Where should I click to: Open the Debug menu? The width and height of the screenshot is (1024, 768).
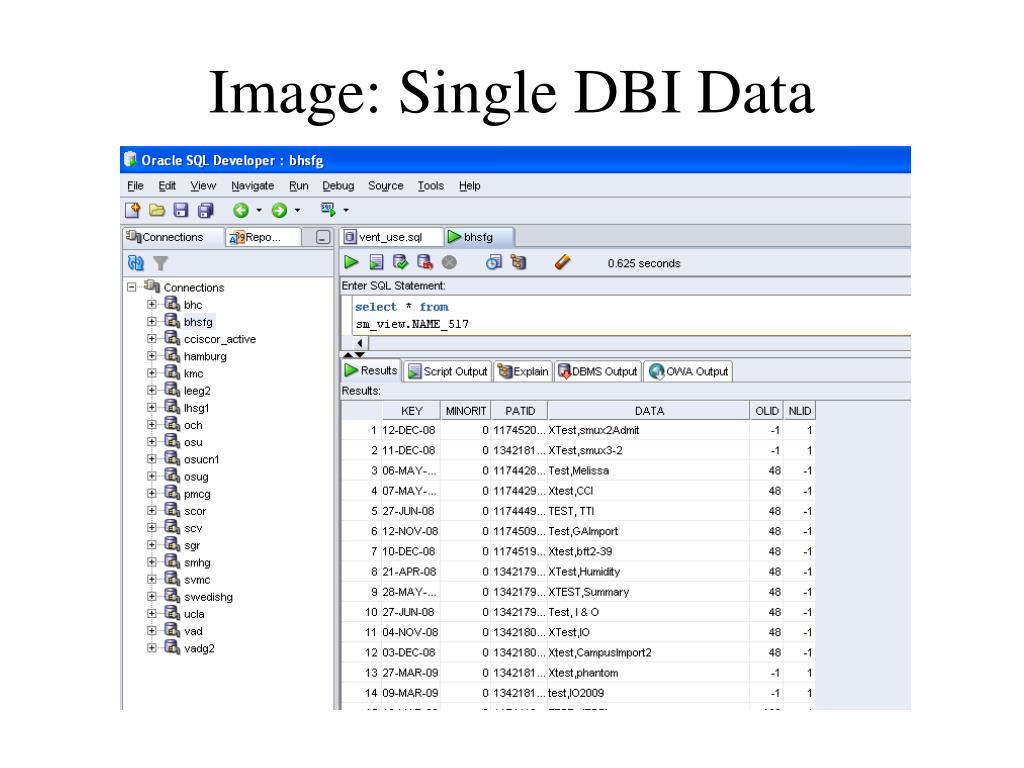(338, 185)
